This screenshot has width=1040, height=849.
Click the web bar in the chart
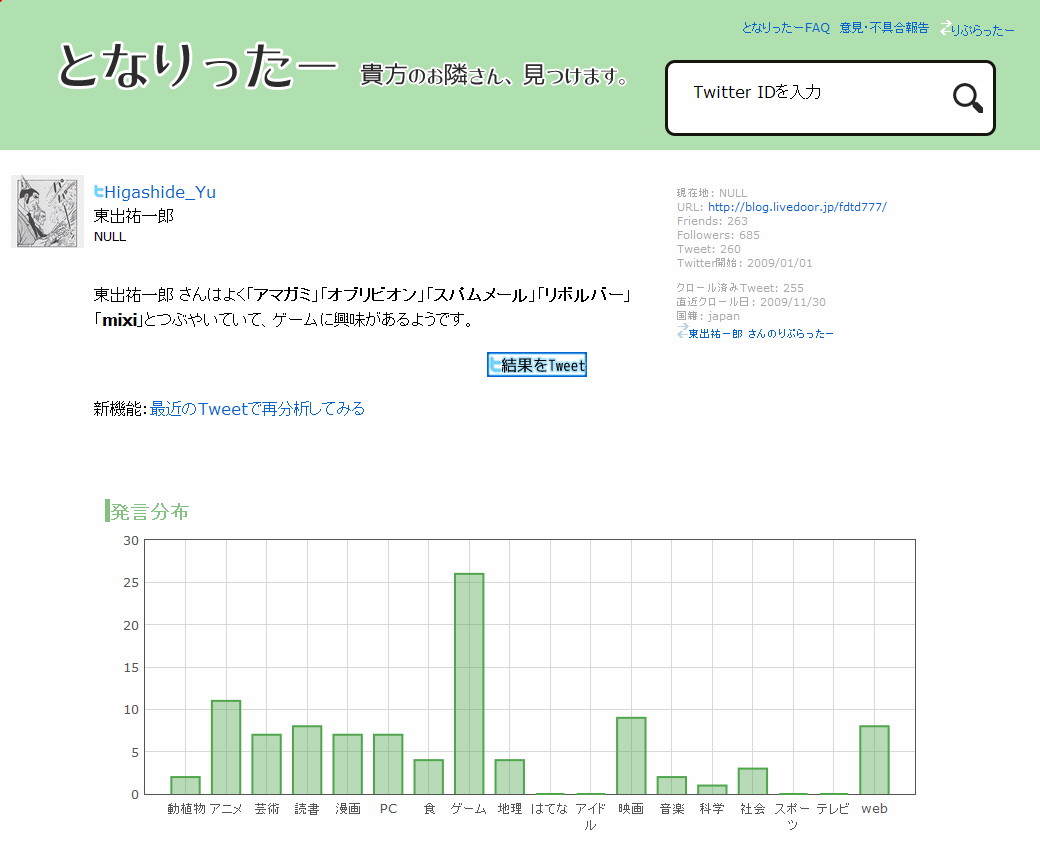tap(874, 760)
